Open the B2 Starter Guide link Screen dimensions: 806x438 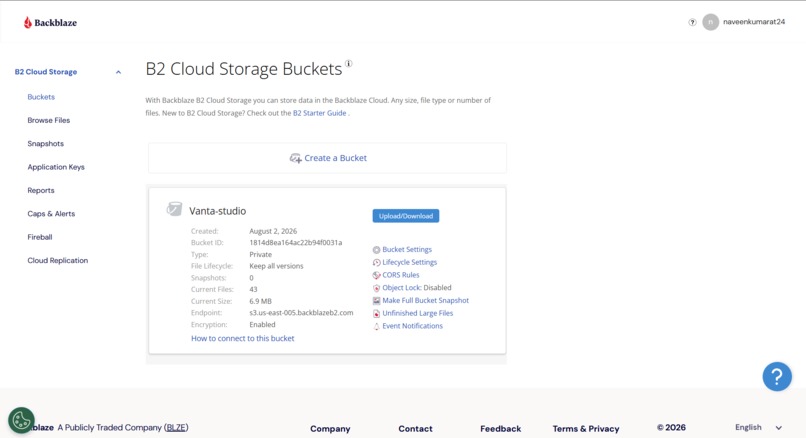(x=319, y=113)
